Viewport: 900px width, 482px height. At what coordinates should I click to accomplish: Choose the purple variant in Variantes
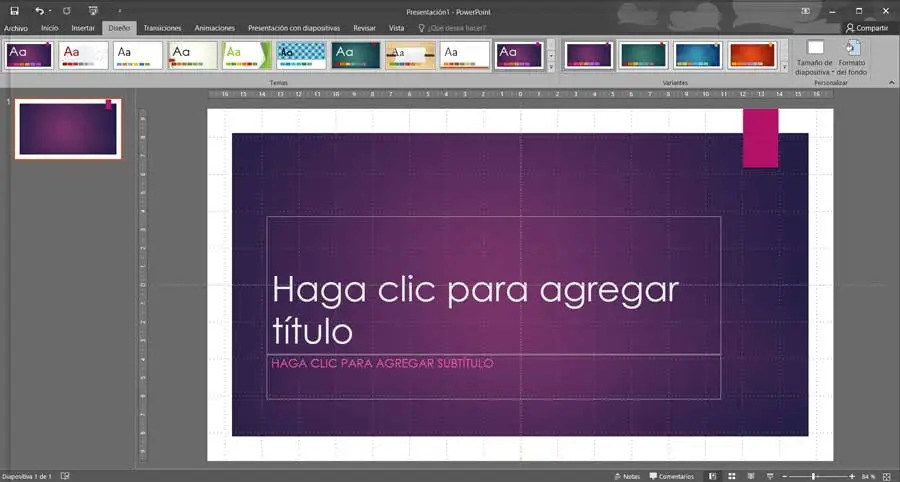click(588, 55)
